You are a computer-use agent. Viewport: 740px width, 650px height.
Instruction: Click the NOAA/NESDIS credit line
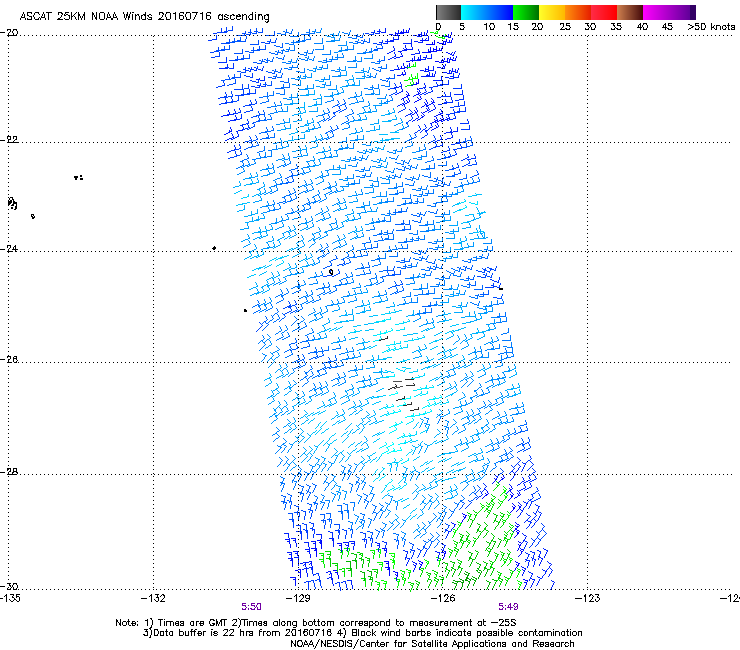432,644
